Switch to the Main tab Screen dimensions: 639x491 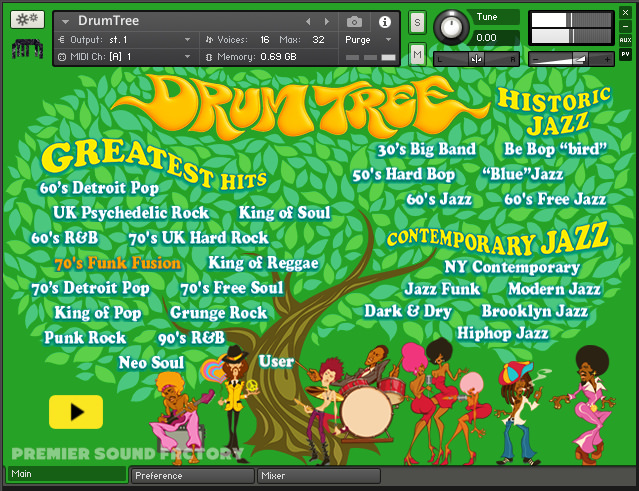tap(67, 474)
